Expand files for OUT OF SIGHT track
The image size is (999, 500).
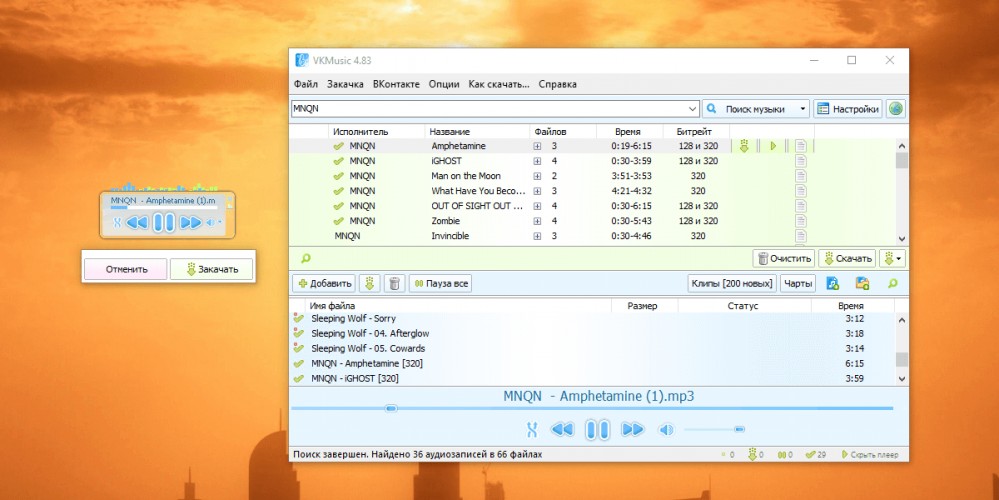tap(537, 206)
